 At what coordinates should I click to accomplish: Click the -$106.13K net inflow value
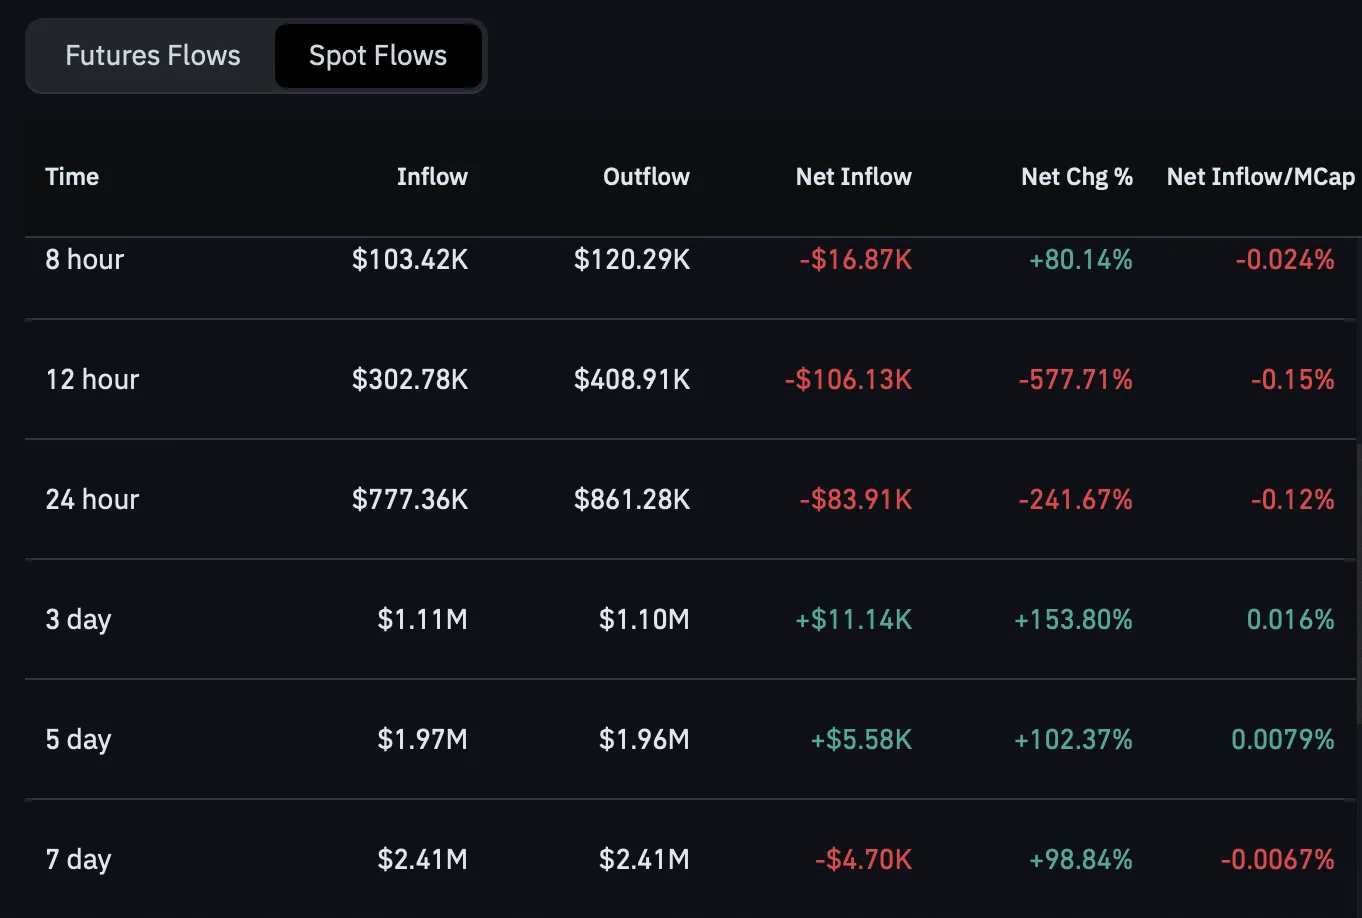pos(848,380)
